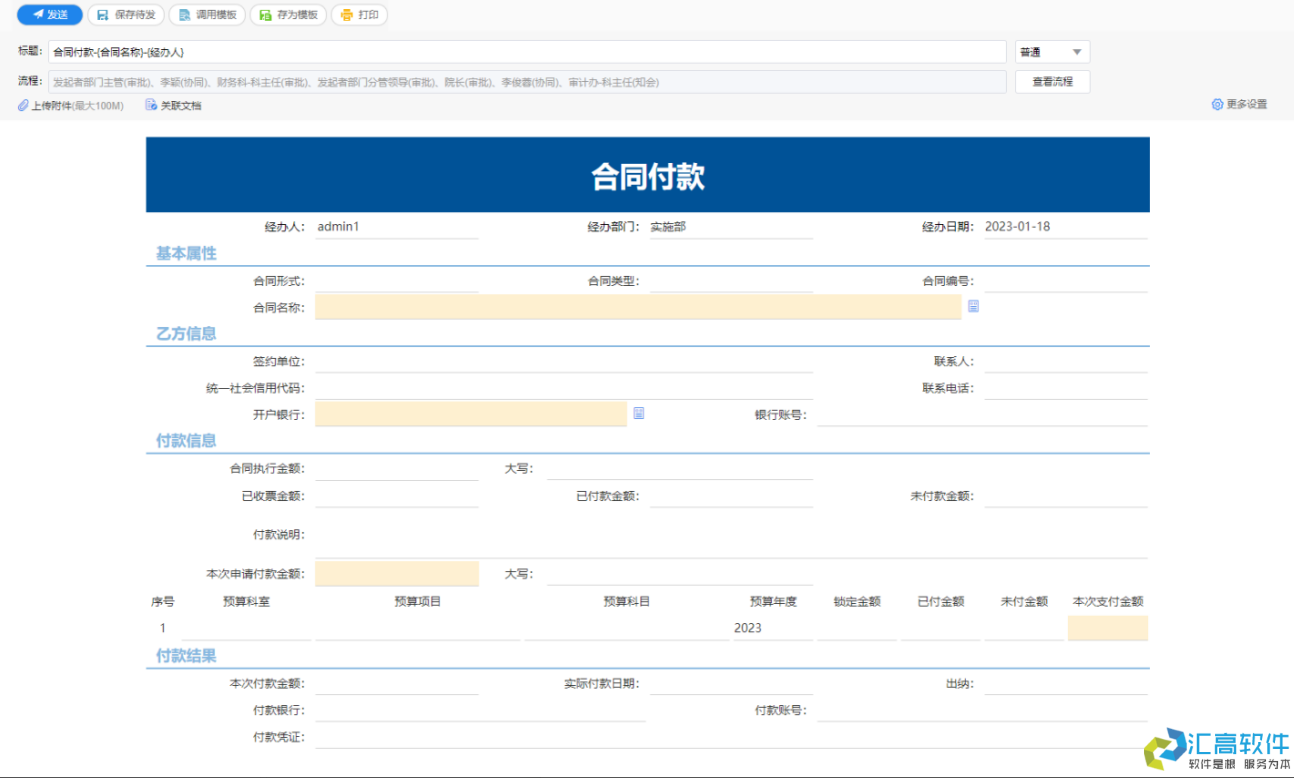Open the 开户银行 bank selector icon

639,413
